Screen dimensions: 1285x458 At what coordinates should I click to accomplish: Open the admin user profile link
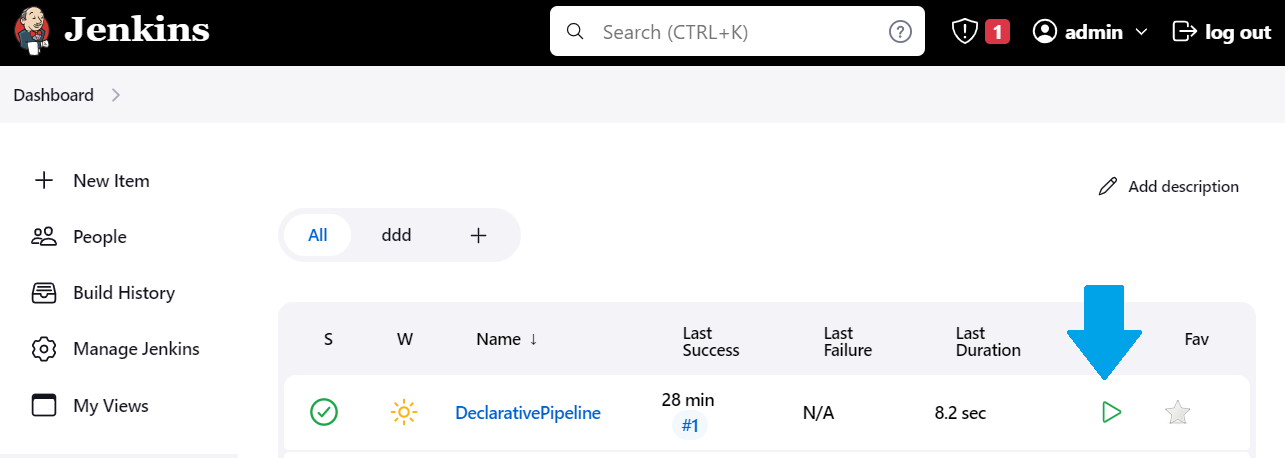point(1093,32)
